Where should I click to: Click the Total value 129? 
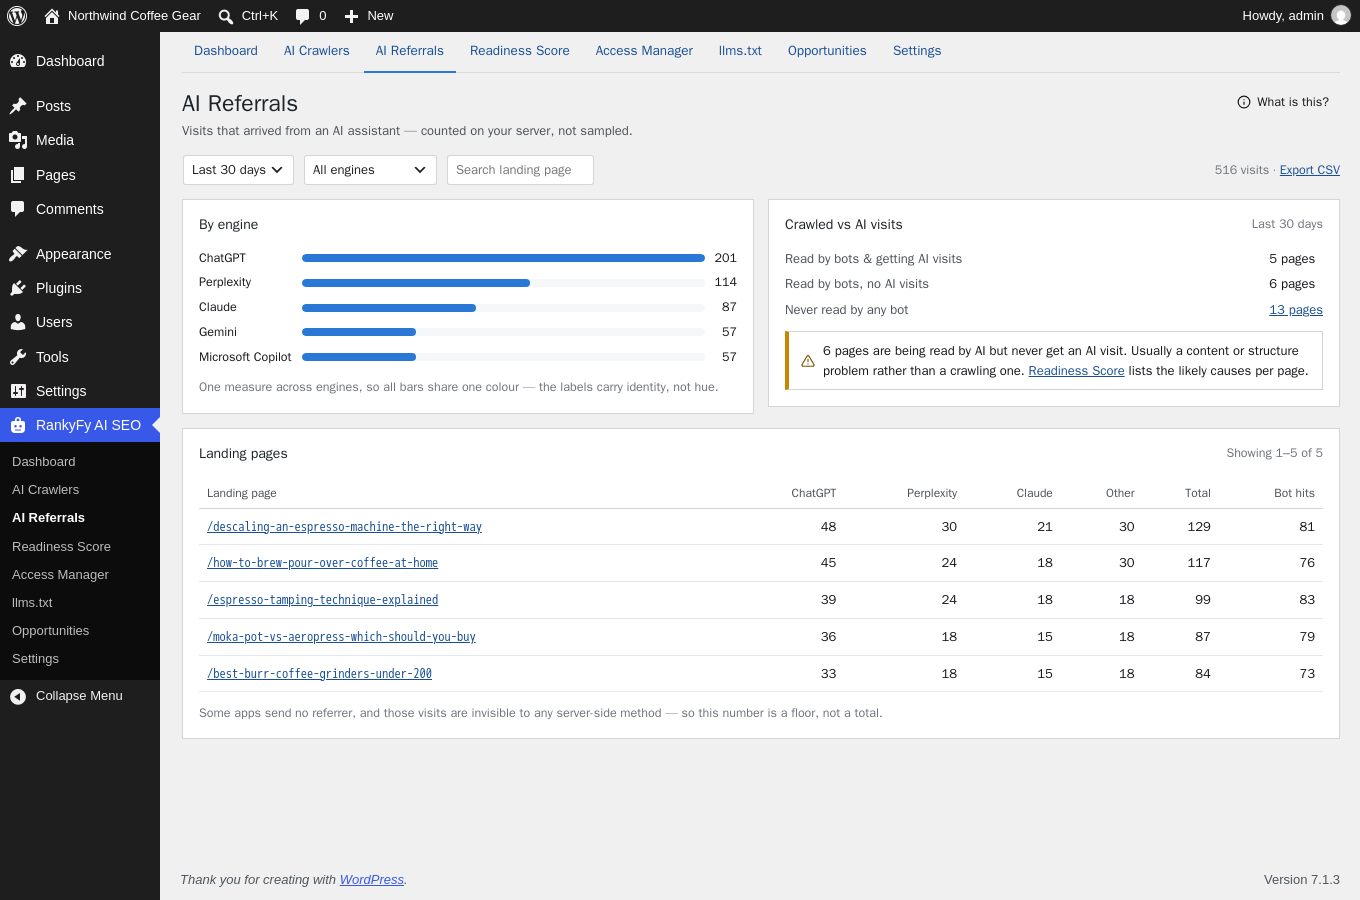pos(1199,527)
